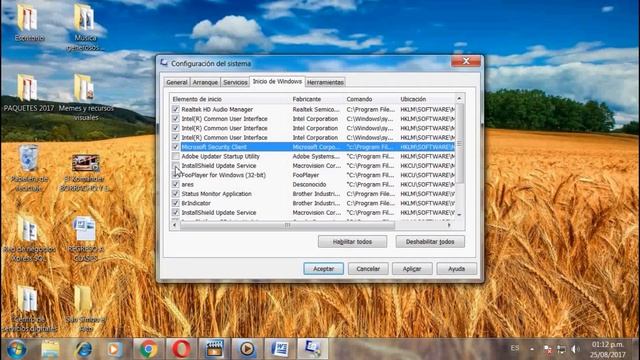Image resolution: width=640 pixels, height=360 pixels.
Task: Open the Giro de negocios folder
Action: pyautogui.click(x=29, y=239)
